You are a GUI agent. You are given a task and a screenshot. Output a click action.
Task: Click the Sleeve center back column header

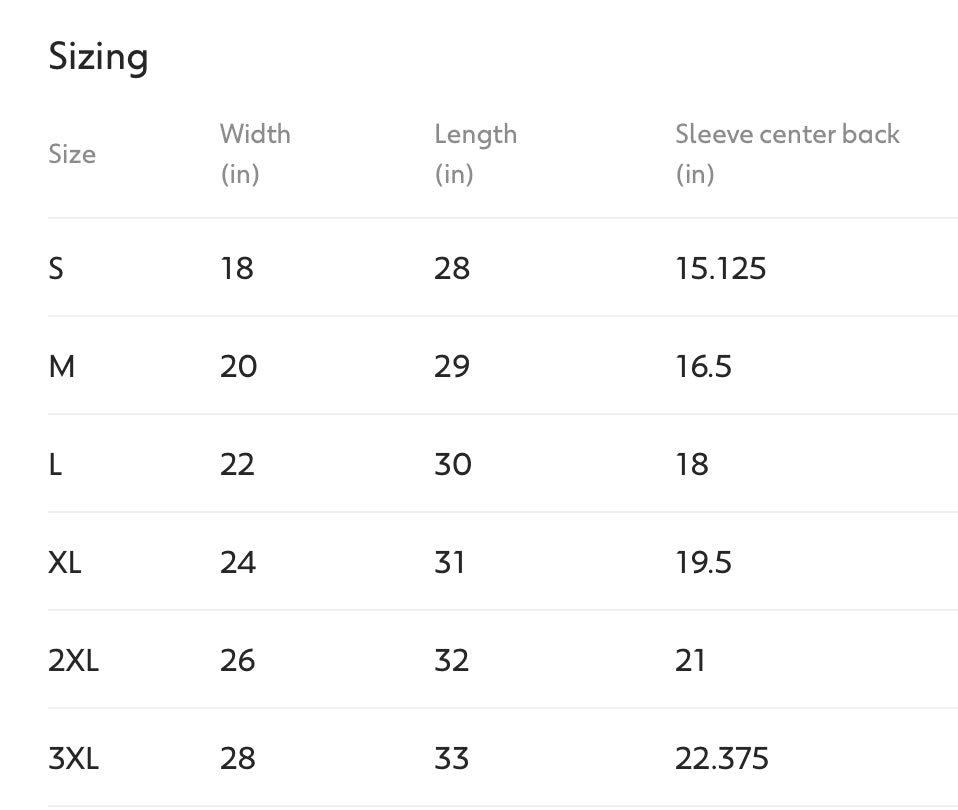[x=787, y=135]
